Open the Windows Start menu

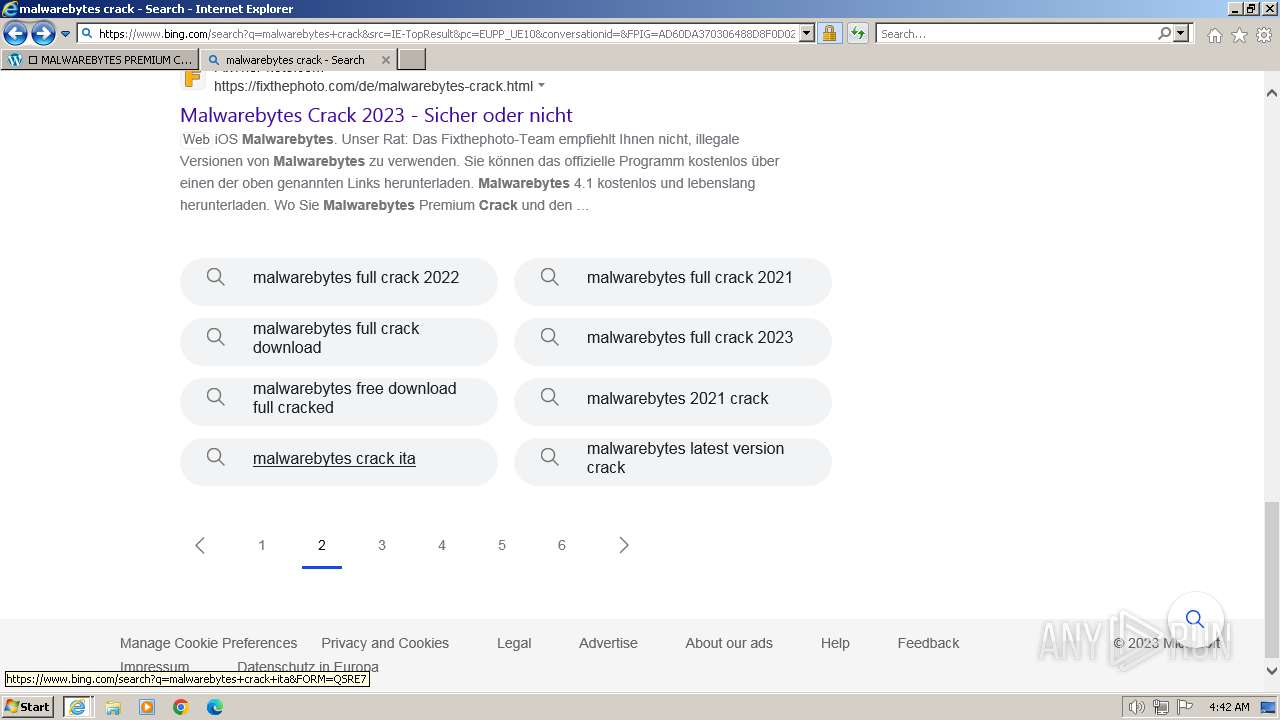[x=28, y=706]
